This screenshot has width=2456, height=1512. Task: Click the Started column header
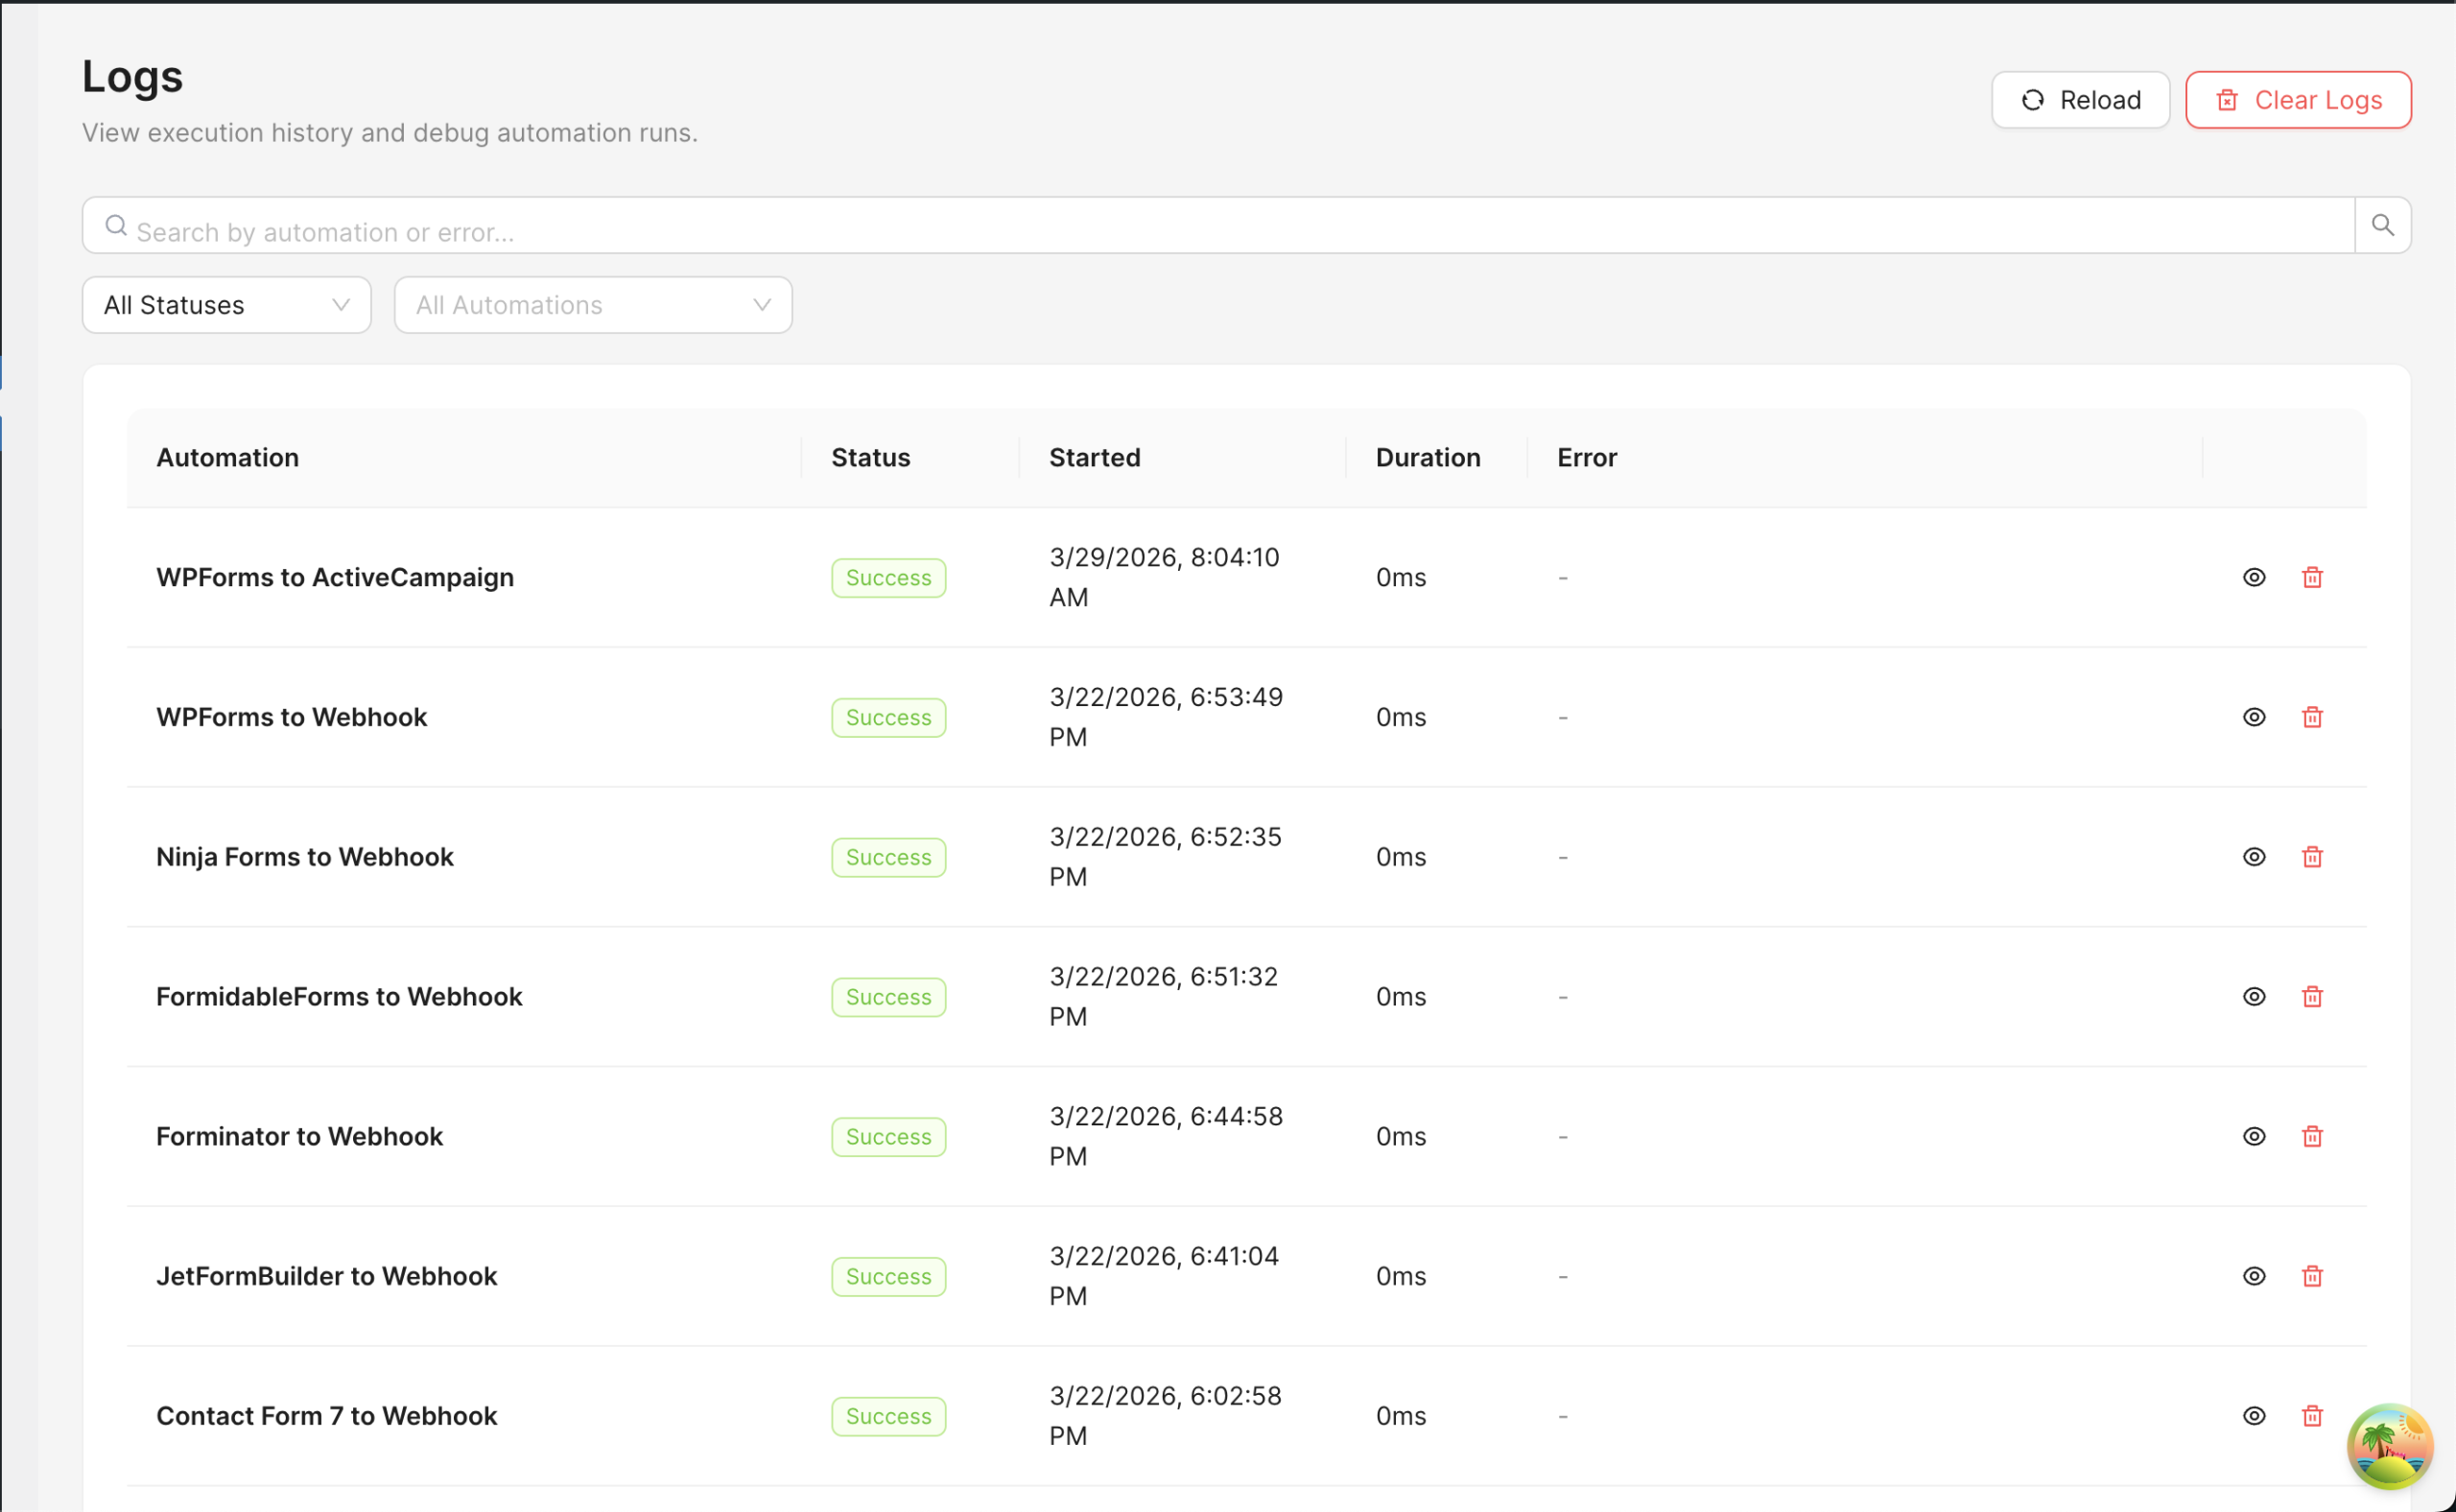click(x=1094, y=457)
